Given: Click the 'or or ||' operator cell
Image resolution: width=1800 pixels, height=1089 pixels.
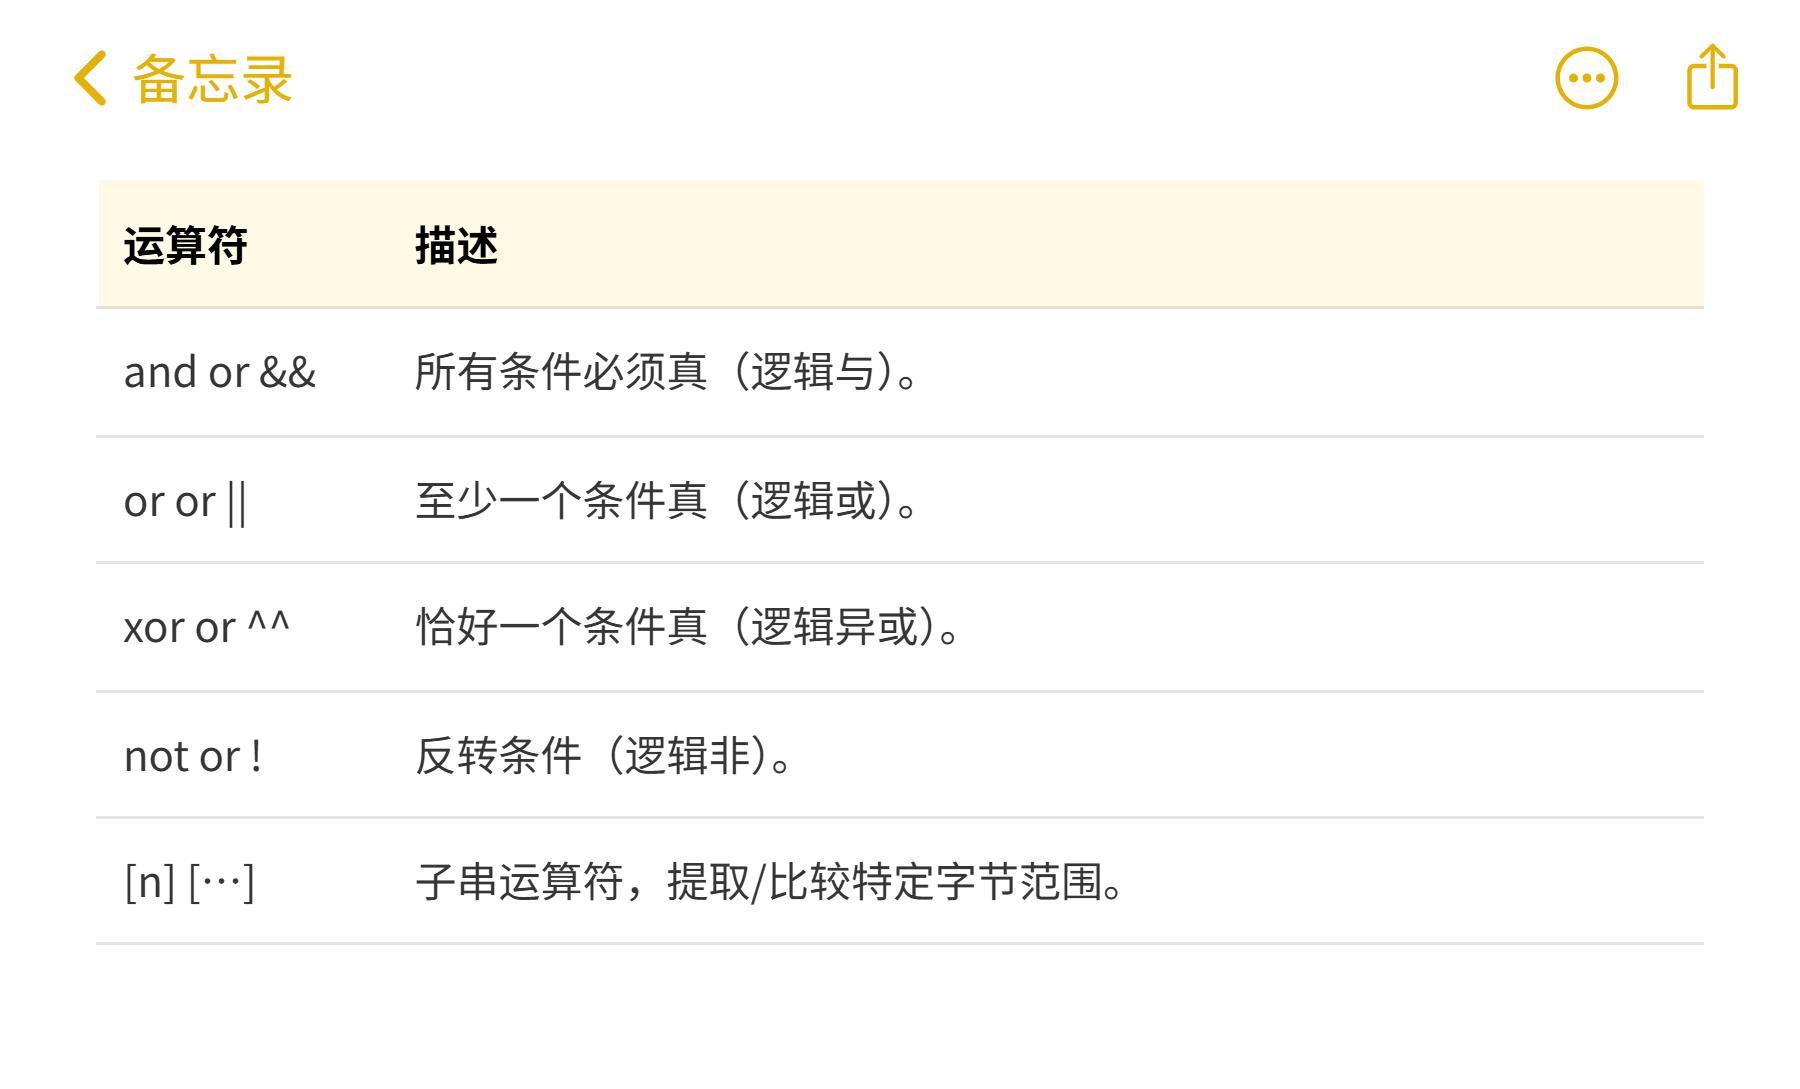Looking at the screenshot, I should (x=185, y=501).
